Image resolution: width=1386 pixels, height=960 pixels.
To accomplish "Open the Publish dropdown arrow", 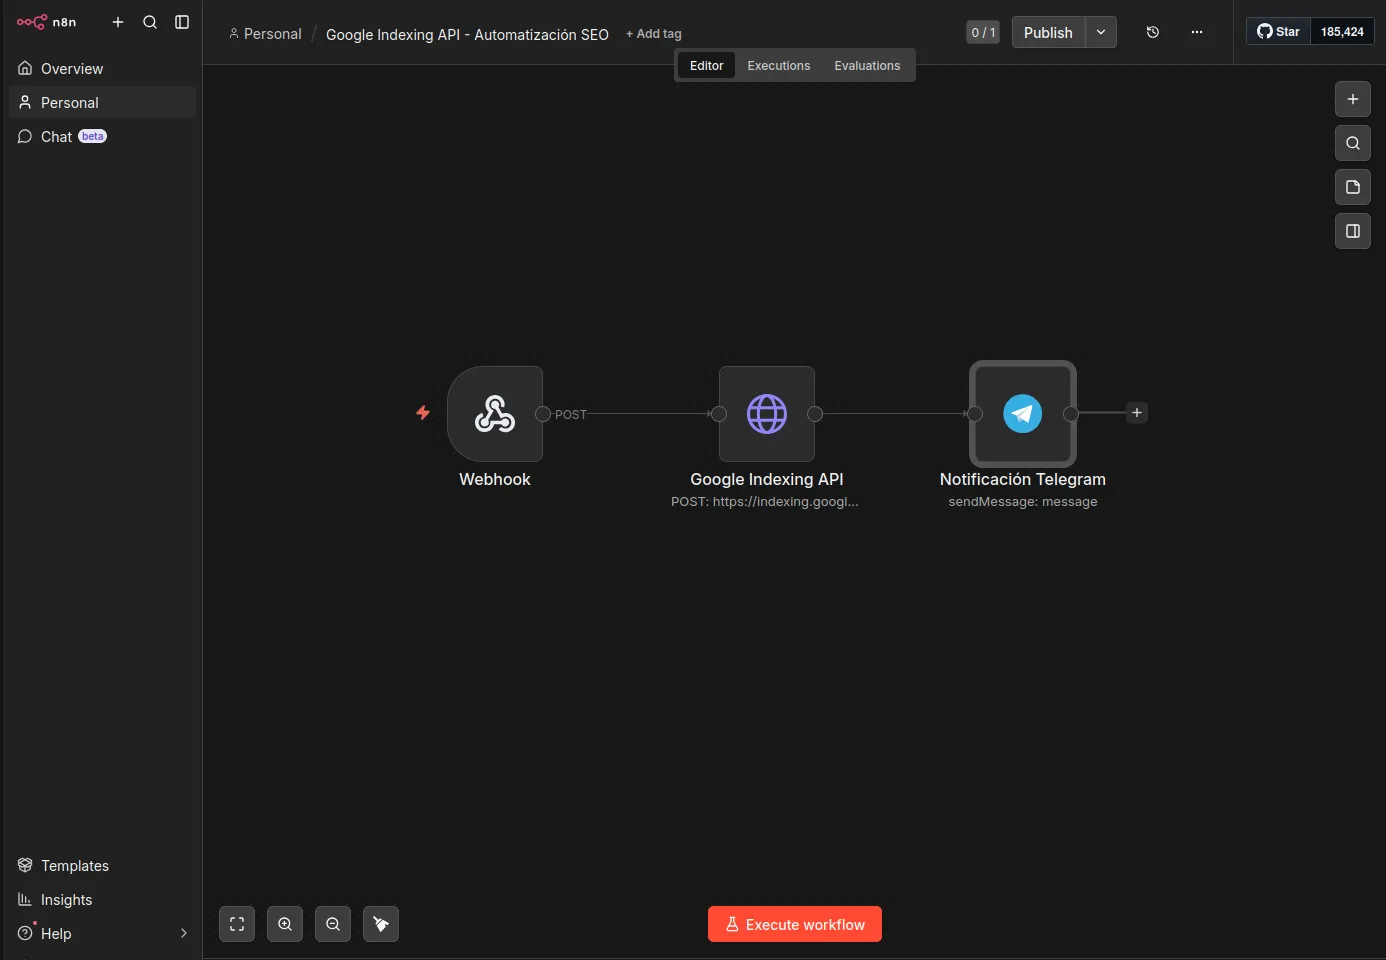I will click(1101, 33).
